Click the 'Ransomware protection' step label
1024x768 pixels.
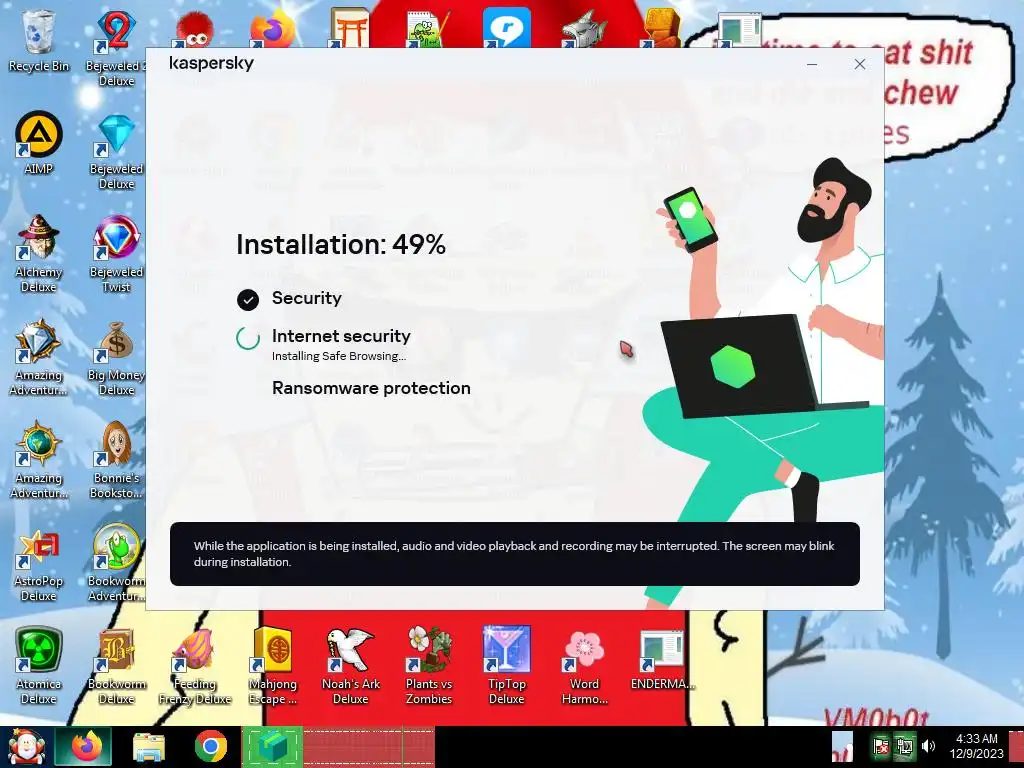coord(371,388)
